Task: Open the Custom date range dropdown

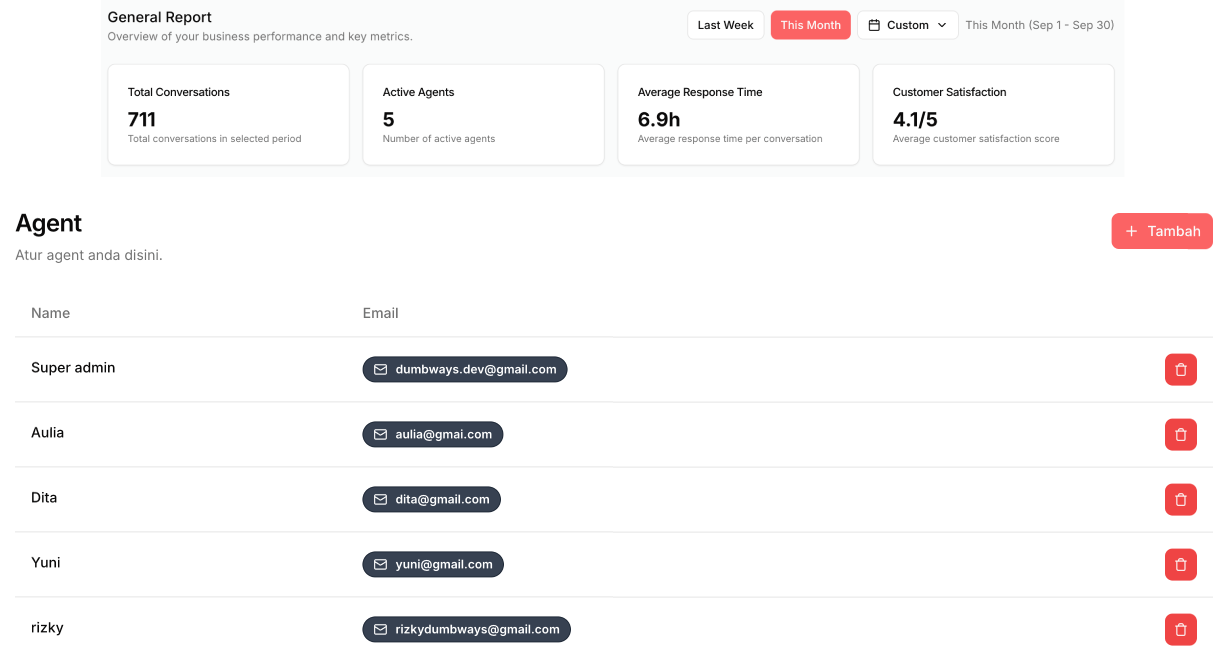Action: tap(907, 24)
